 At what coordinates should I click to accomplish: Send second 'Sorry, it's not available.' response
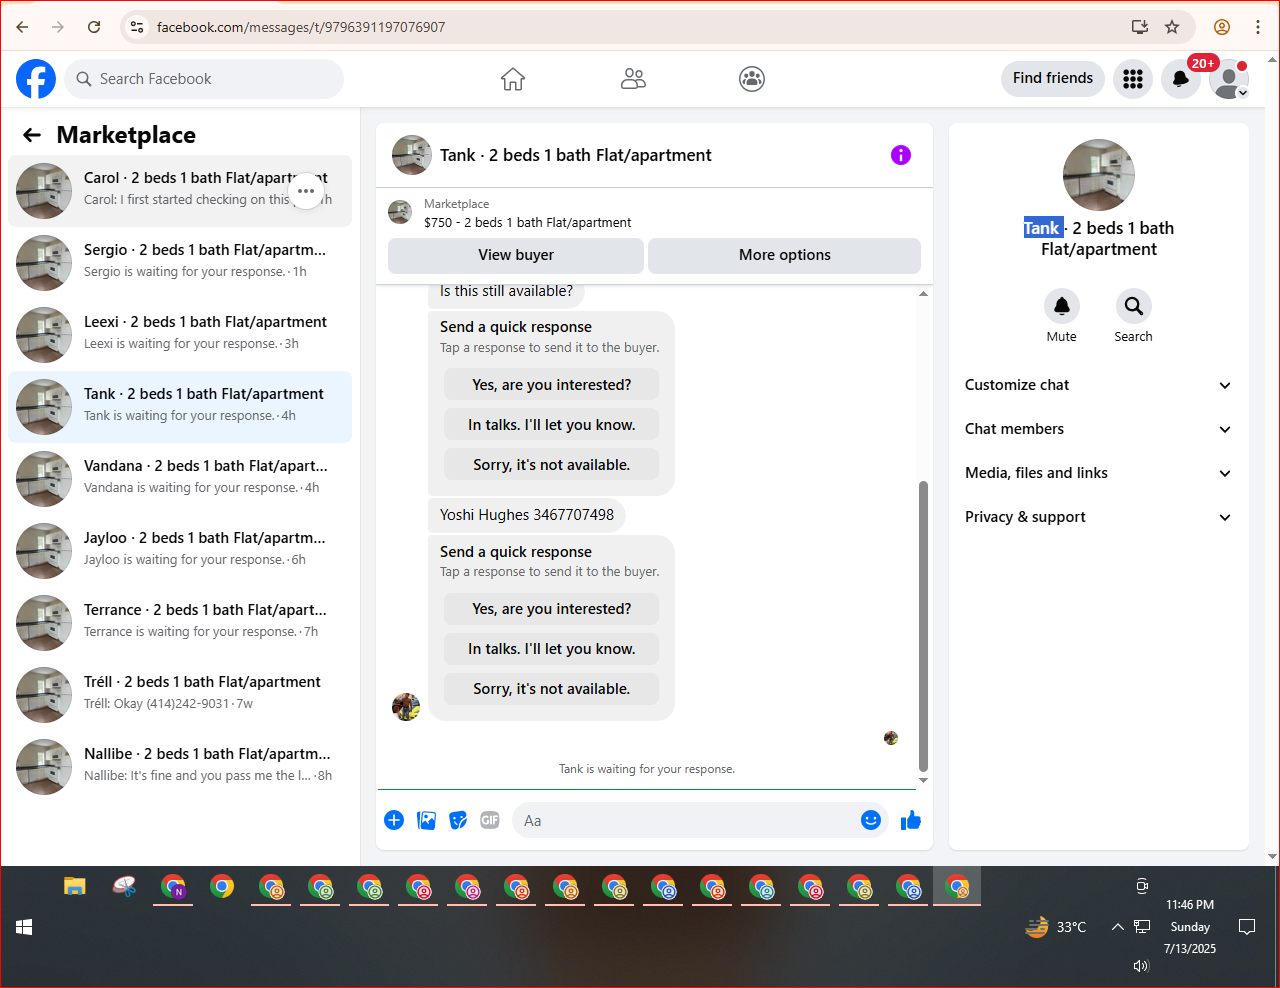(552, 689)
